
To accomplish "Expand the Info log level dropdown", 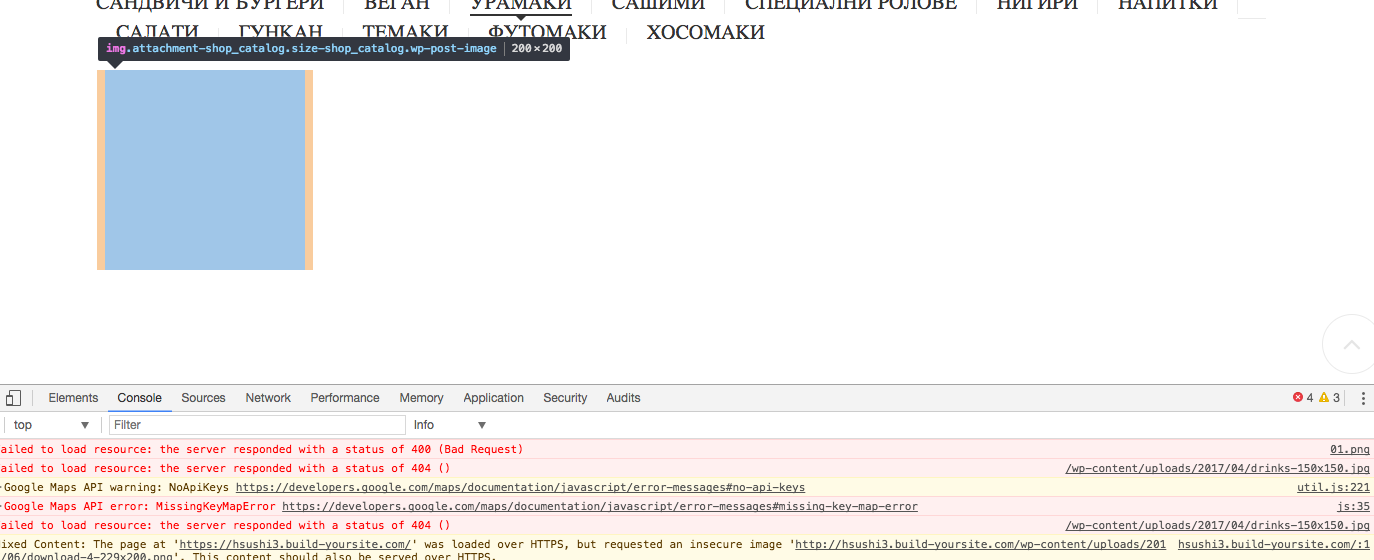I will [x=450, y=425].
